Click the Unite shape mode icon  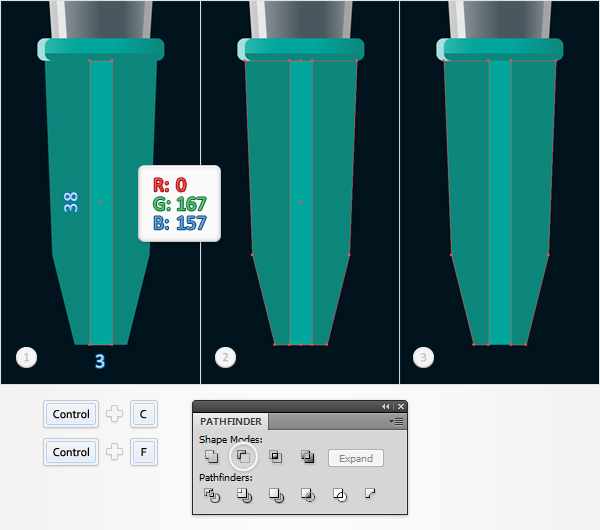click(x=211, y=456)
